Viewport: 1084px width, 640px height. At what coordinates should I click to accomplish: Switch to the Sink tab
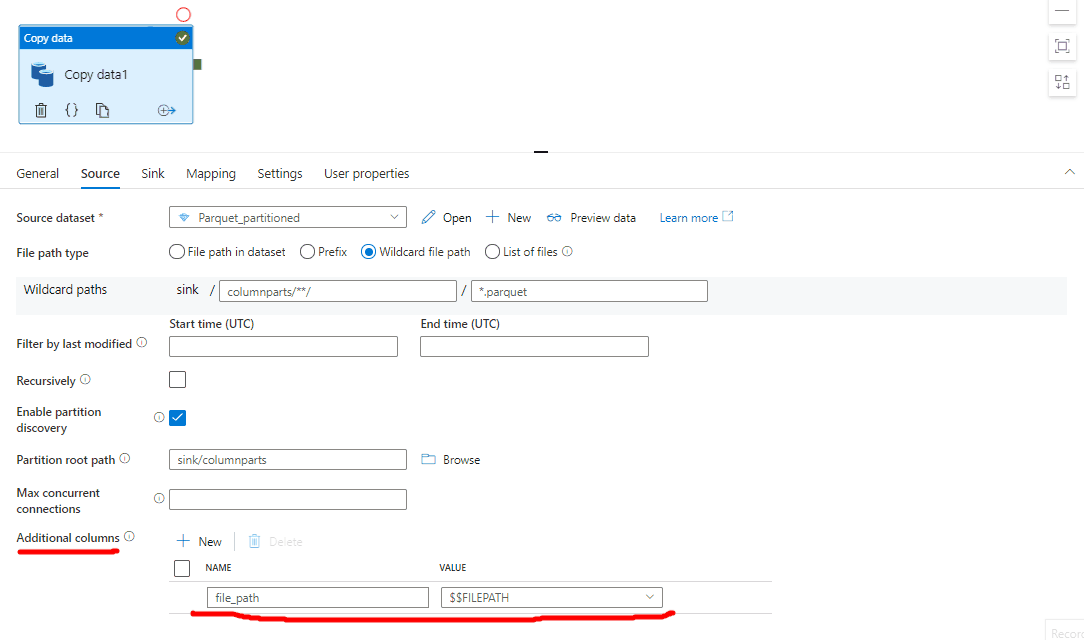pyautogui.click(x=152, y=173)
